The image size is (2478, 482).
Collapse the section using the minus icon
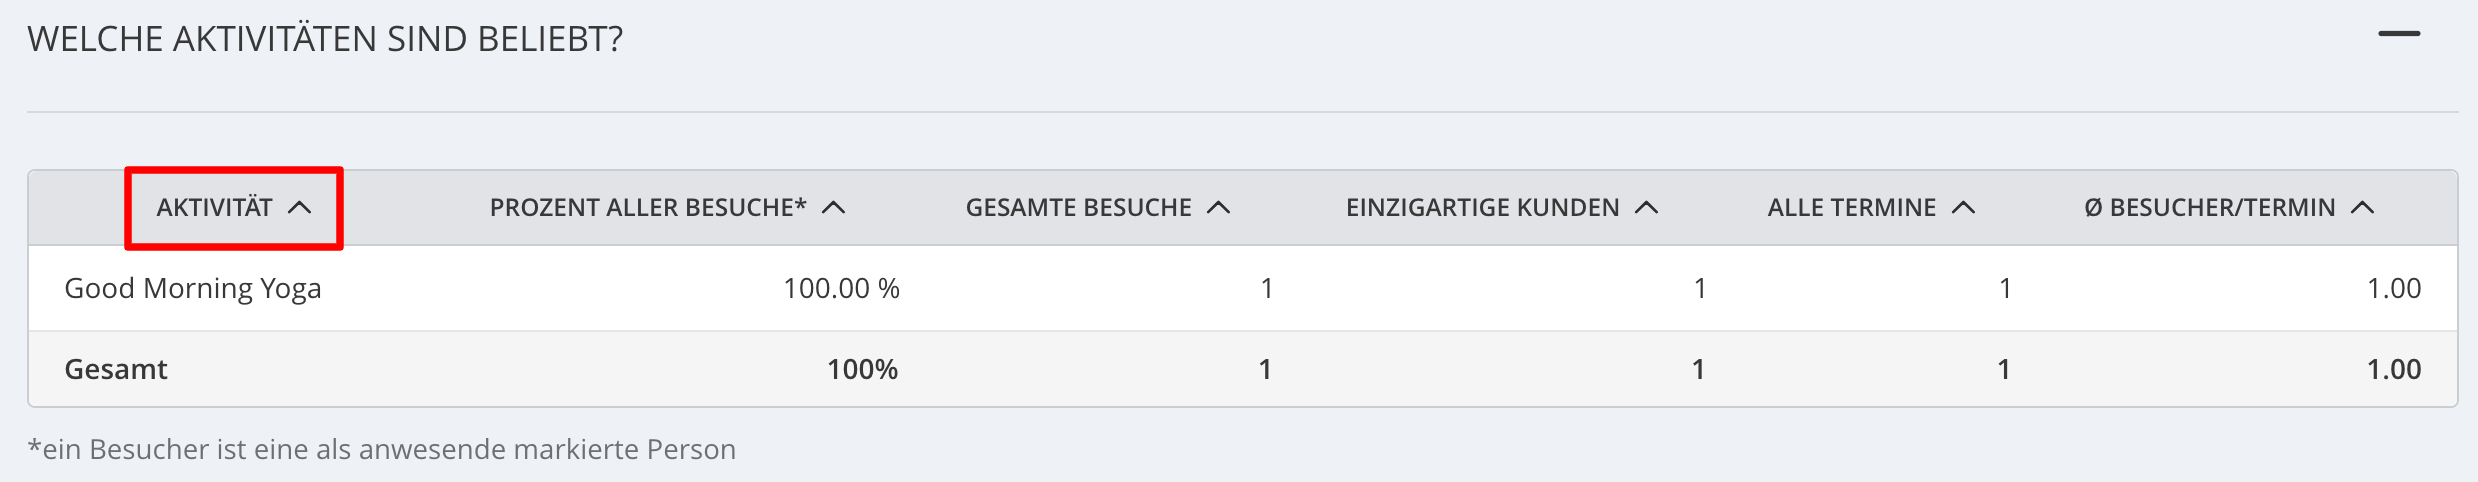[2399, 34]
